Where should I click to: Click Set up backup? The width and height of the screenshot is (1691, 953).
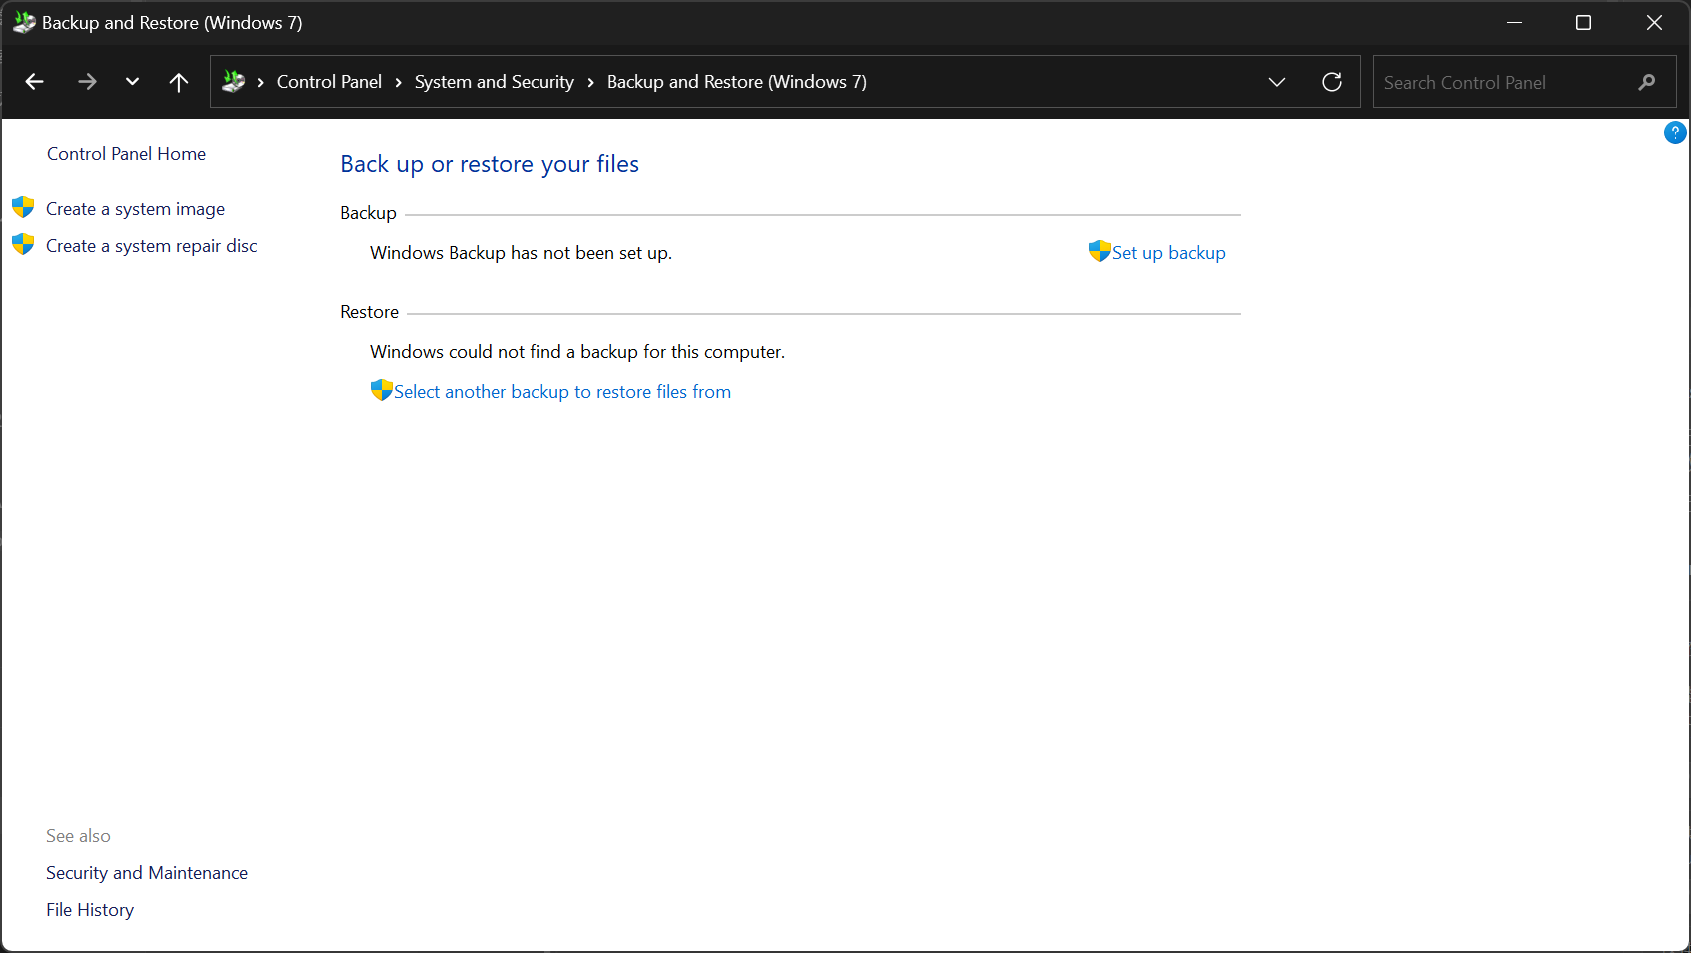(1168, 252)
